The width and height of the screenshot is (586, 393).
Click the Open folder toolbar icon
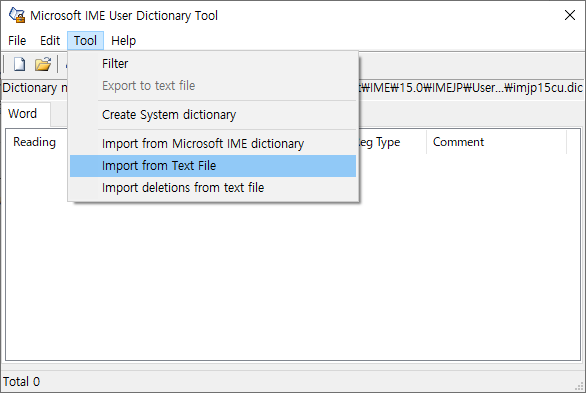pos(43,64)
